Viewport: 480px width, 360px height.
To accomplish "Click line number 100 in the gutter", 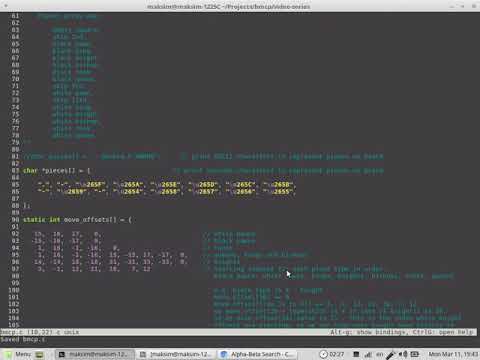I will point(14,290).
